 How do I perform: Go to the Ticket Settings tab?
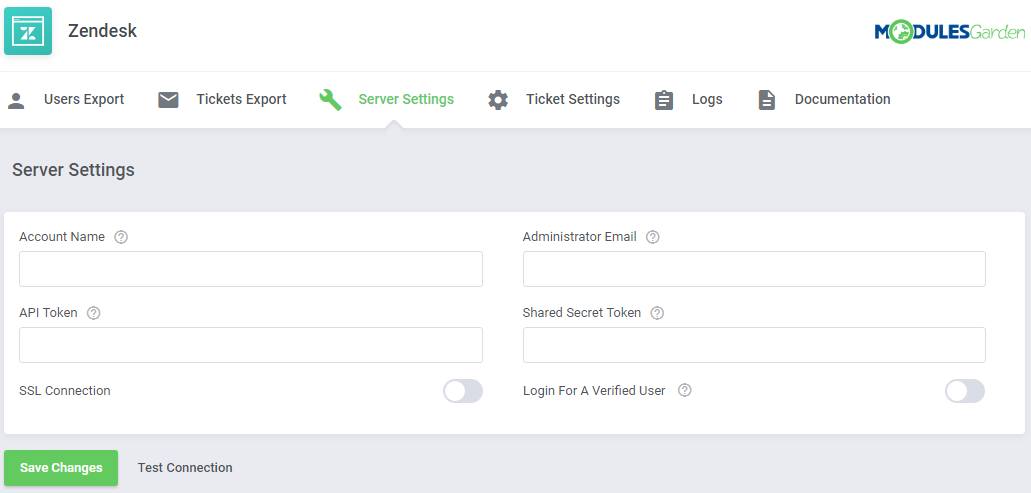click(573, 99)
